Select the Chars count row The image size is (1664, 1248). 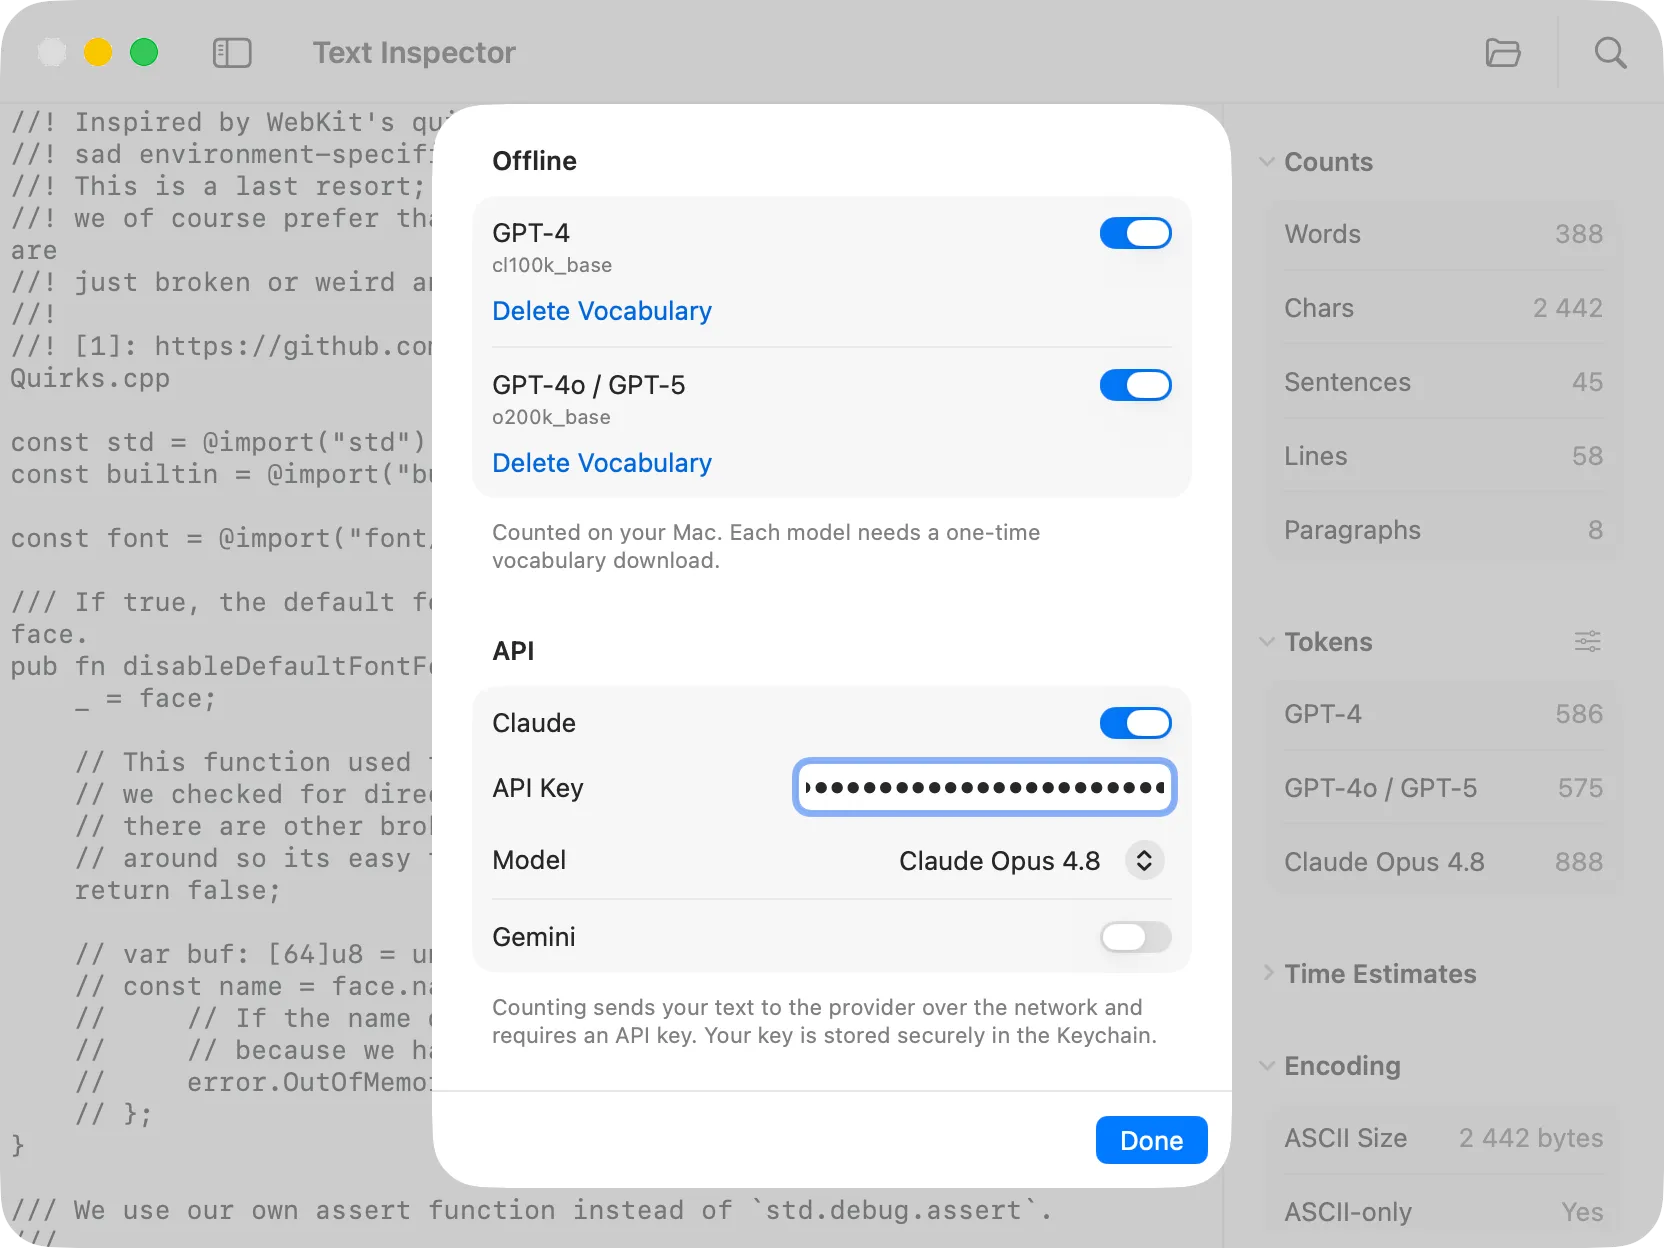click(x=1443, y=308)
